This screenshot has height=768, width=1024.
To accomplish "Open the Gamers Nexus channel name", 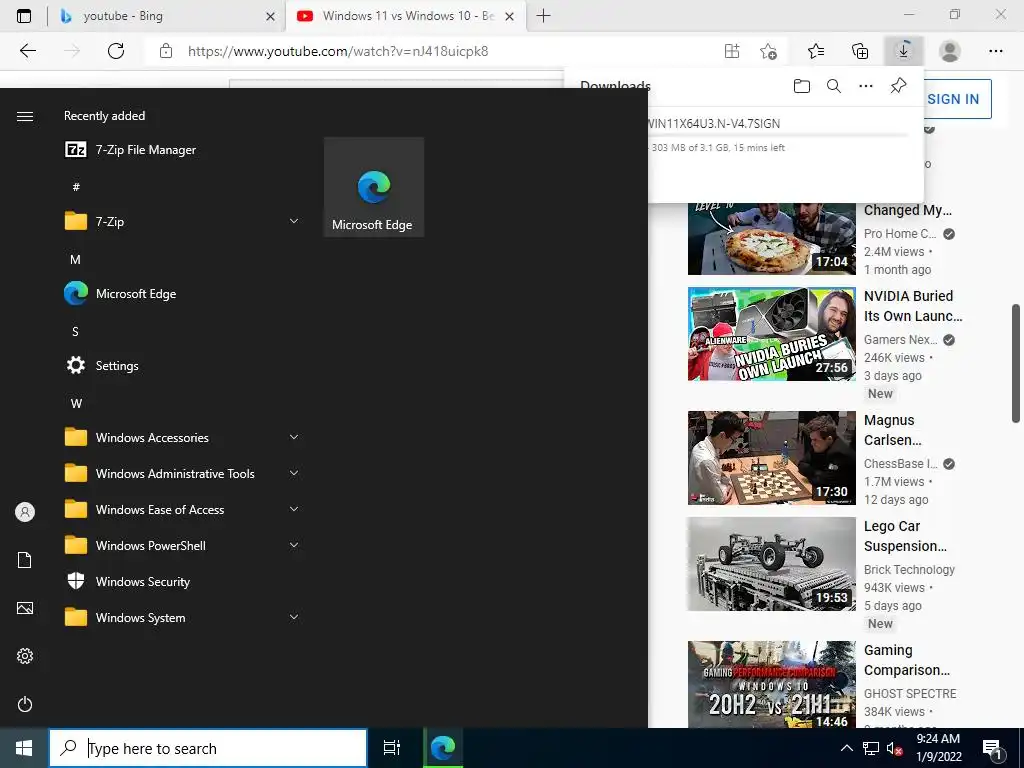I will 901,340.
